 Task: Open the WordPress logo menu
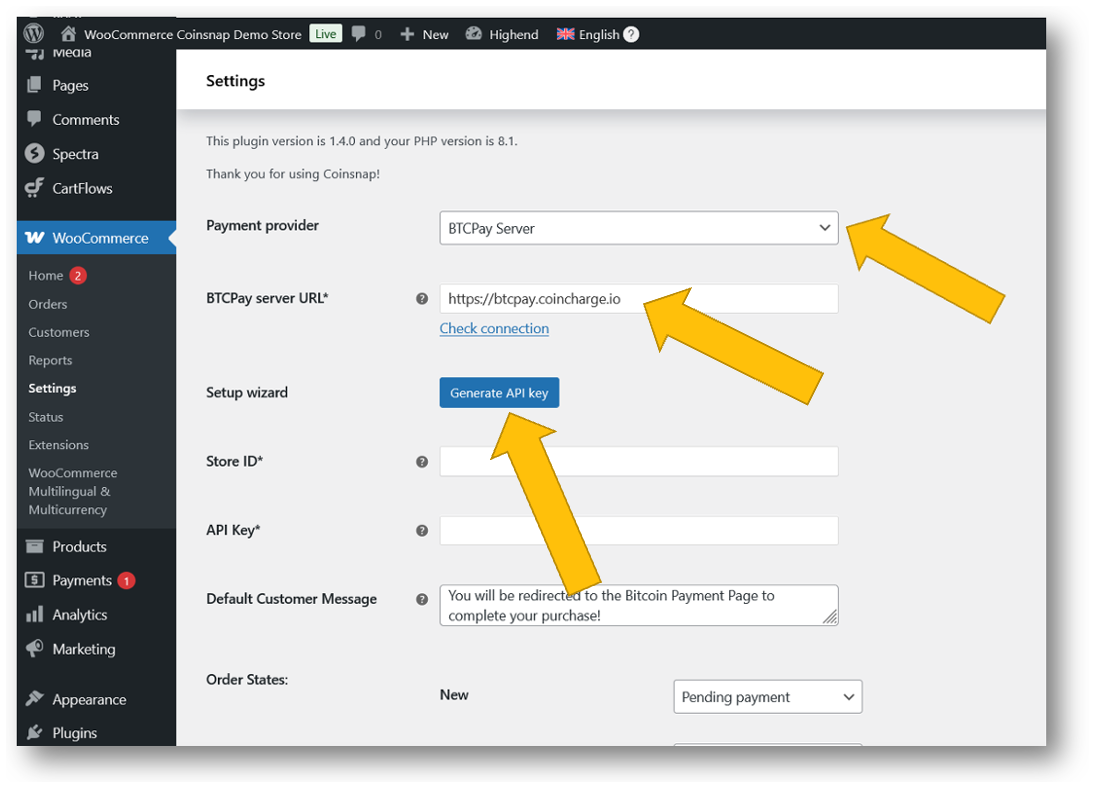point(33,33)
